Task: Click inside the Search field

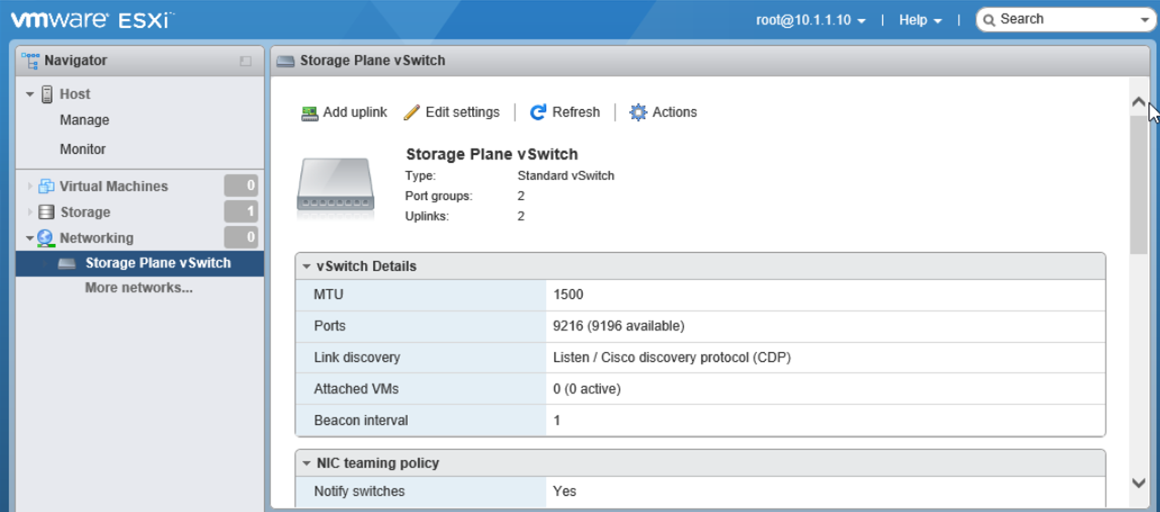Action: click(x=1065, y=19)
